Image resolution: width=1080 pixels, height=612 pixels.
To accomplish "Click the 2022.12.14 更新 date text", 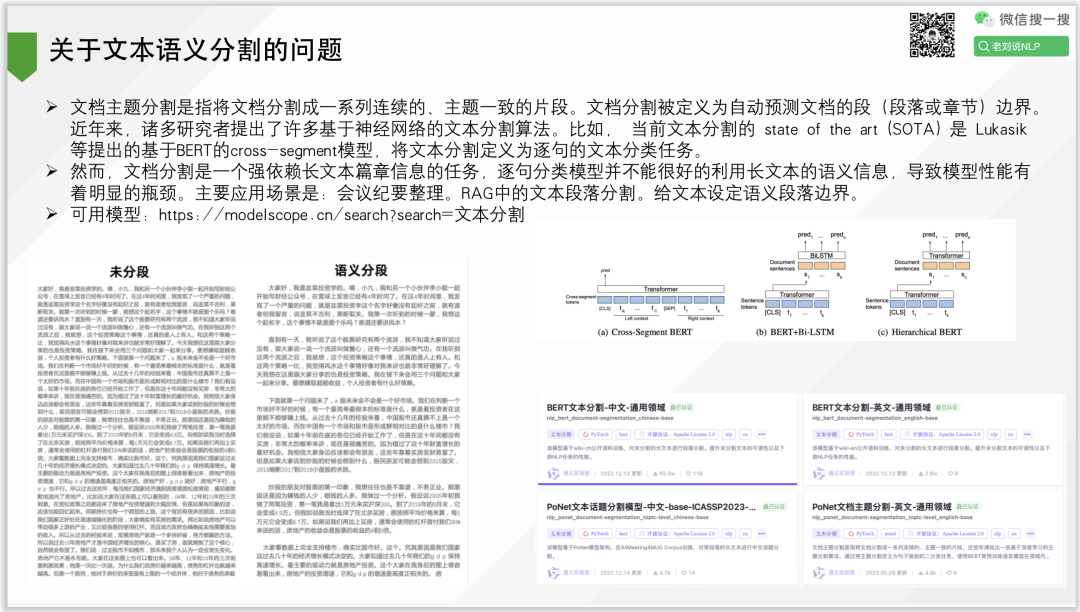I will tap(621, 573).
